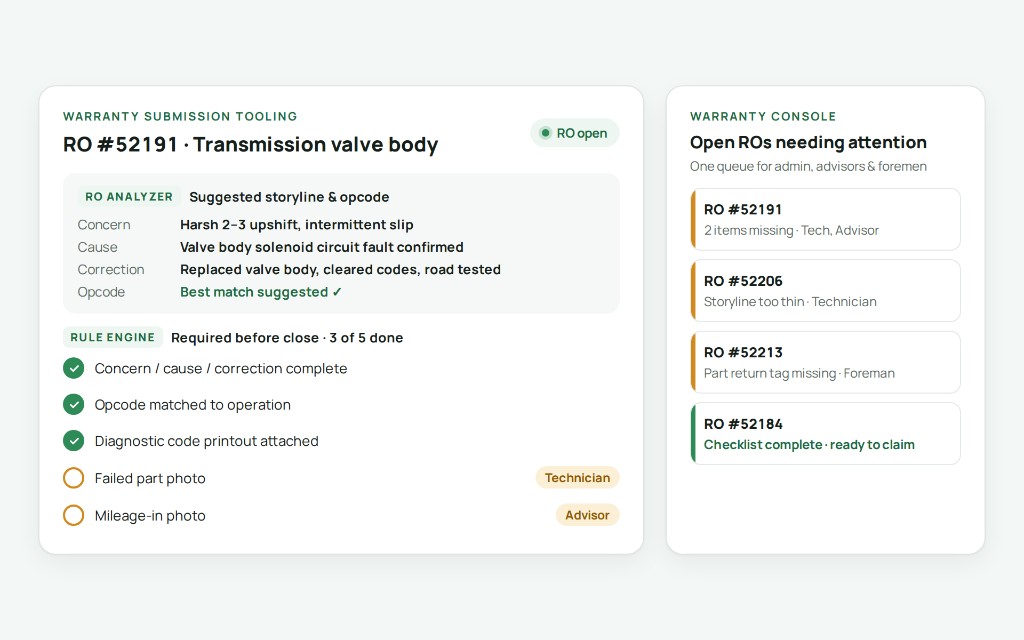1024x640 pixels.
Task: Click 'Opcode matched to operation' label
Action: 193,405
